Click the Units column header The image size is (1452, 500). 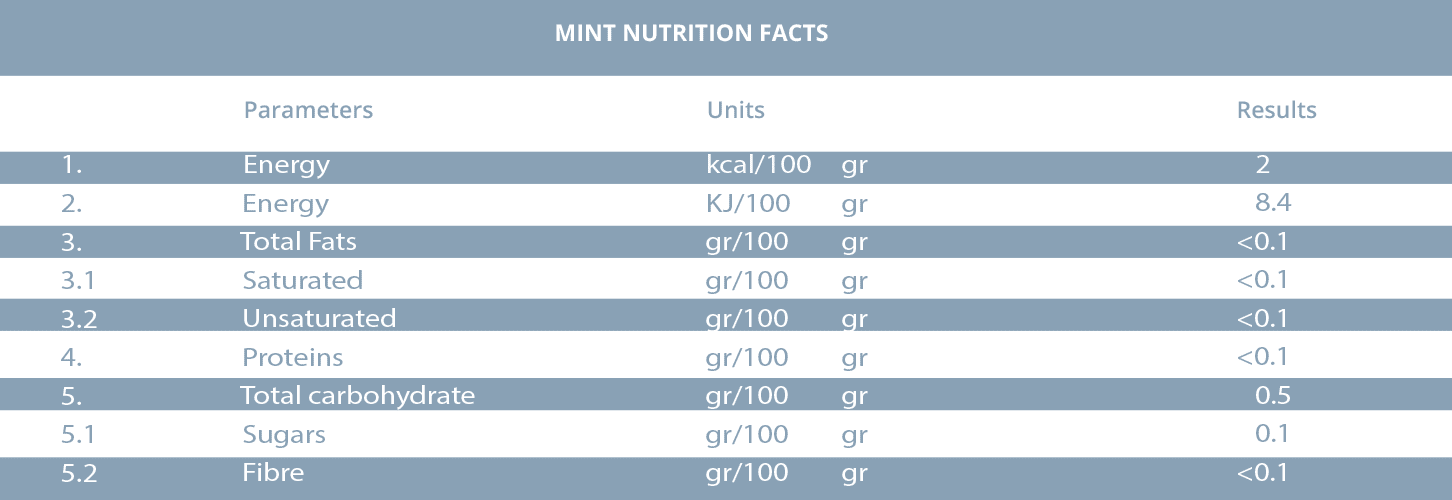coord(735,110)
